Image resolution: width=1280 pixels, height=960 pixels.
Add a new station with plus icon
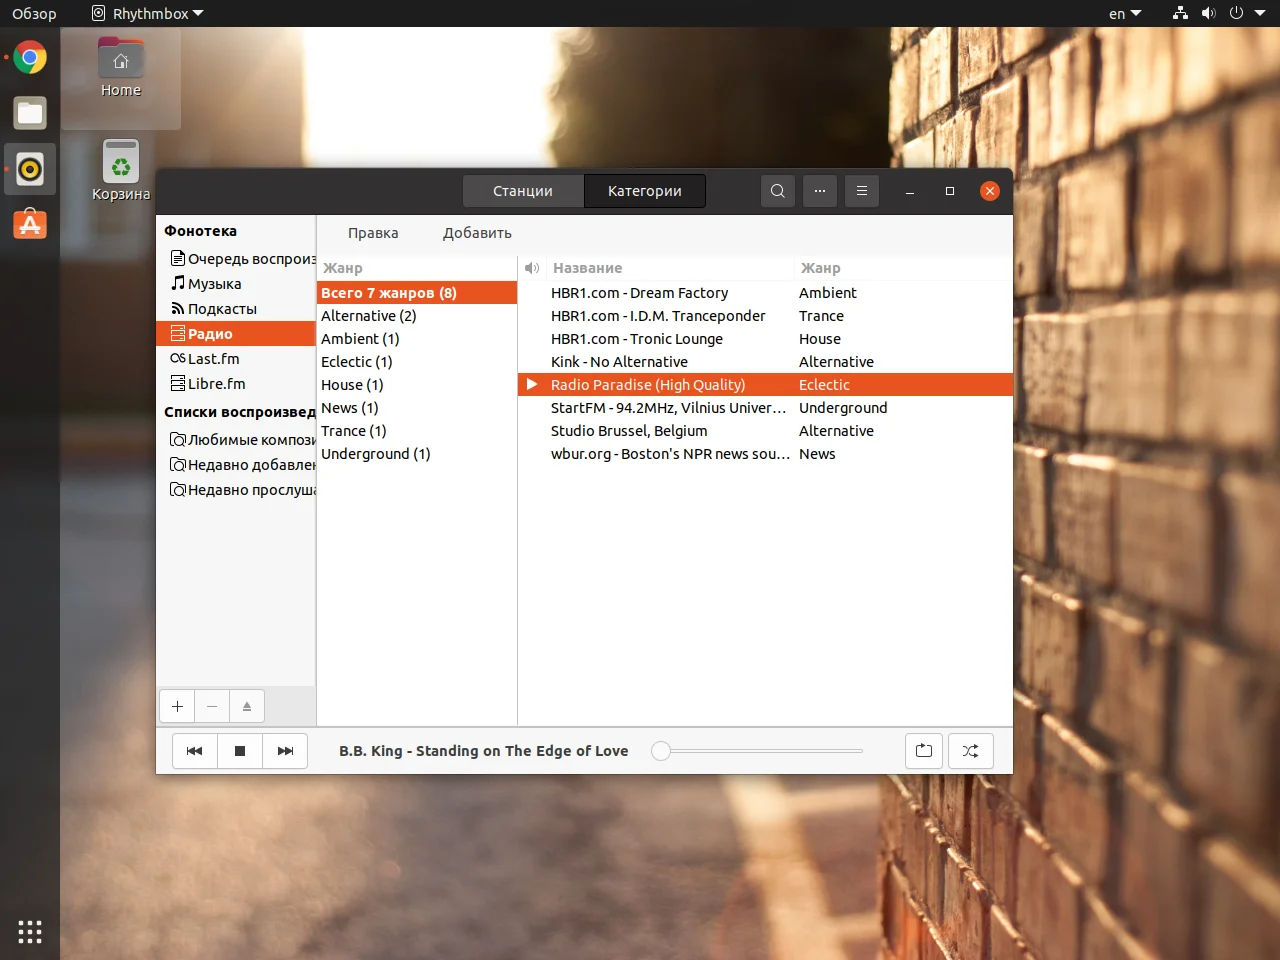(x=177, y=706)
